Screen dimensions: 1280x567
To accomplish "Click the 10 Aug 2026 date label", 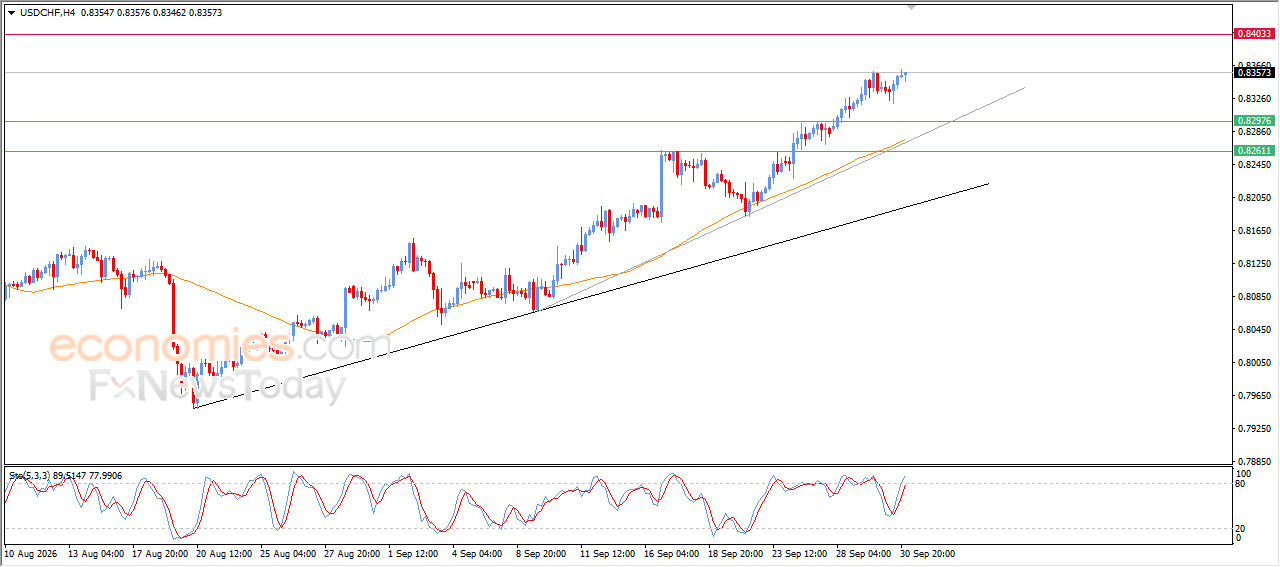I will [x=30, y=552].
